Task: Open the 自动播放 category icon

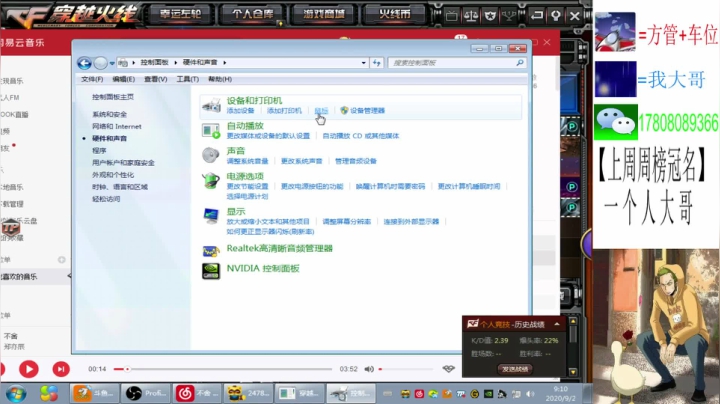Action: click(x=211, y=131)
